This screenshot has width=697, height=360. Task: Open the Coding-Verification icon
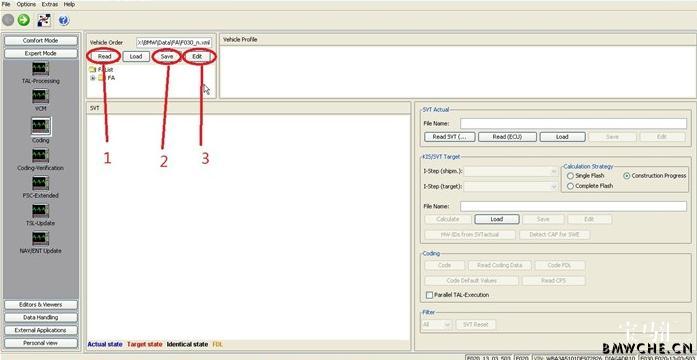(40, 156)
